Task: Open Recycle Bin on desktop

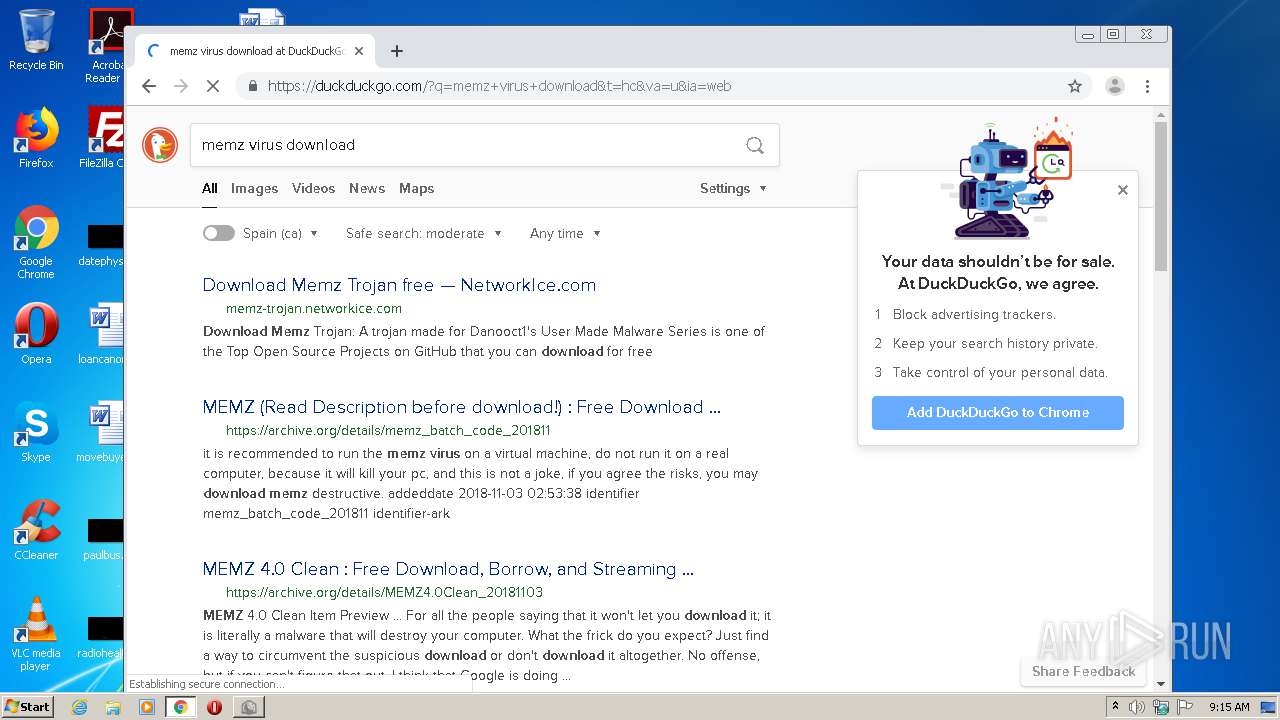Action: 36,40
